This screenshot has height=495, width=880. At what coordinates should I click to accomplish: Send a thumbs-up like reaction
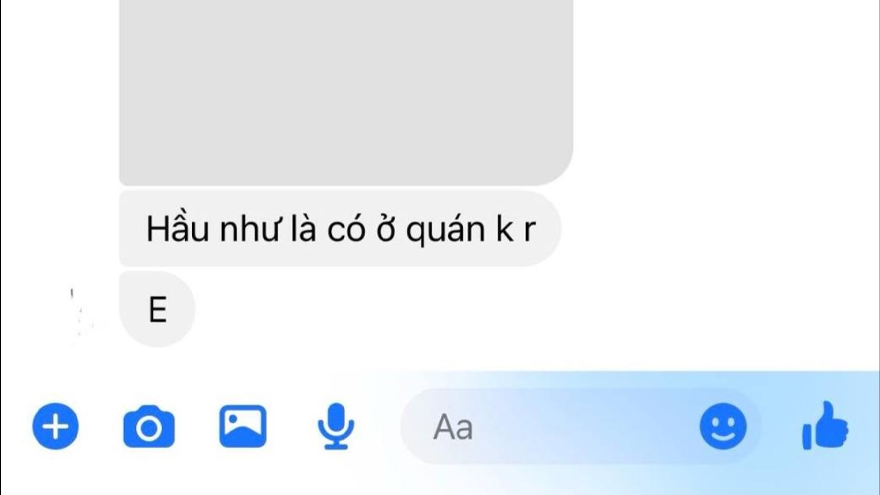tap(825, 425)
